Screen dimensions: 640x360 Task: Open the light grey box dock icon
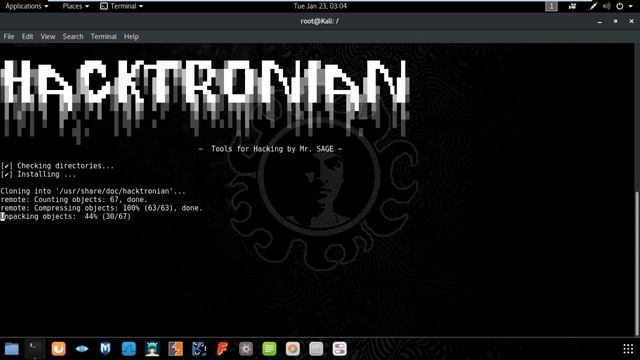(x=316, y=349)
